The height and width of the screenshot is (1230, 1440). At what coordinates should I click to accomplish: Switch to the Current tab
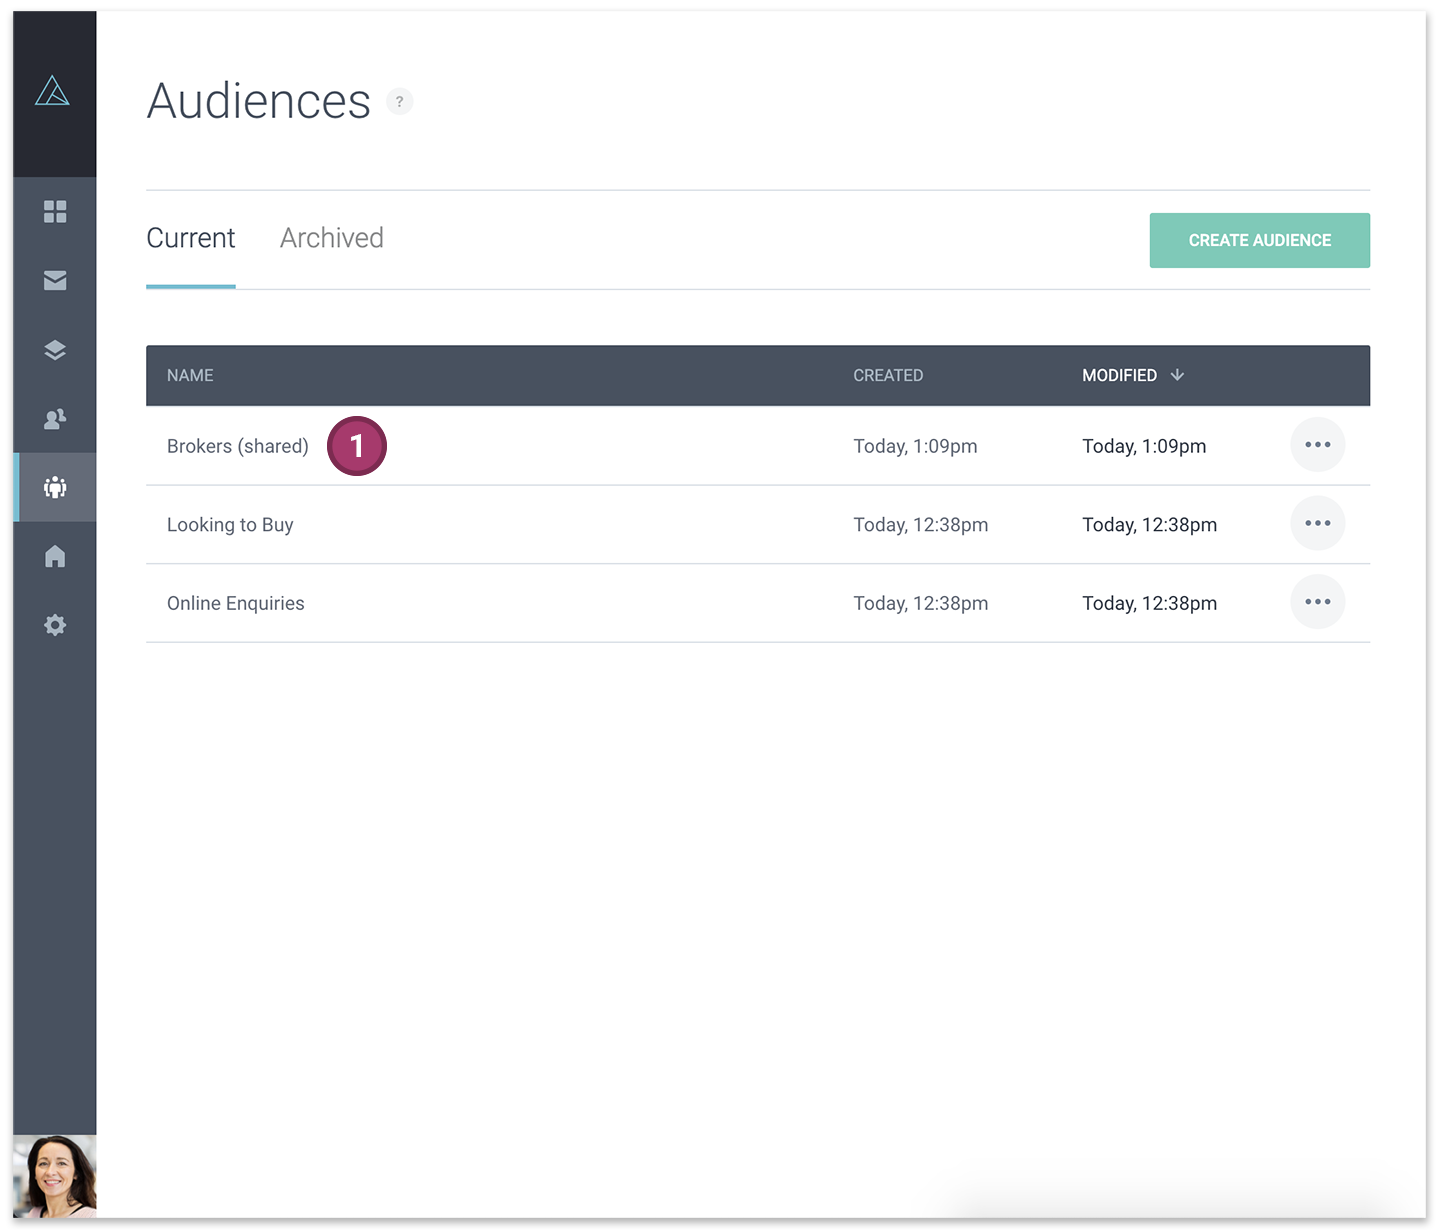pyautogui.click(x=191, y=238)
